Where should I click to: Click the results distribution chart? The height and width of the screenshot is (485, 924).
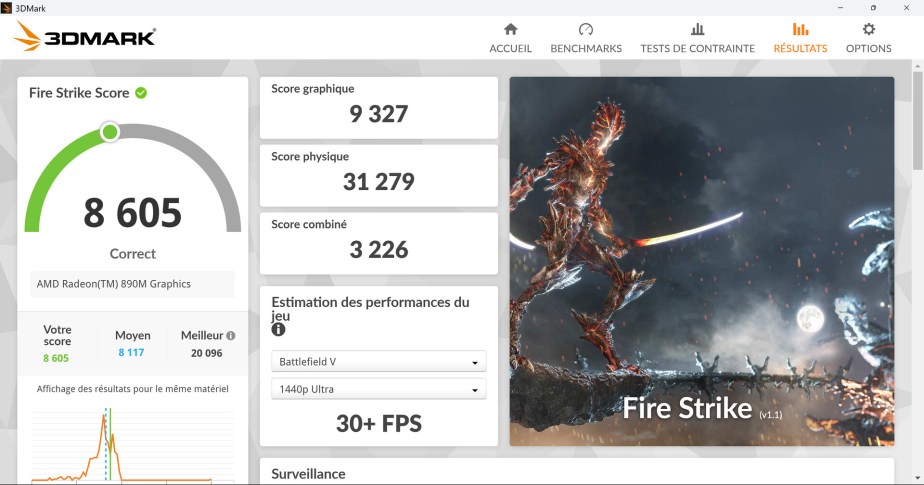[120, 441]
